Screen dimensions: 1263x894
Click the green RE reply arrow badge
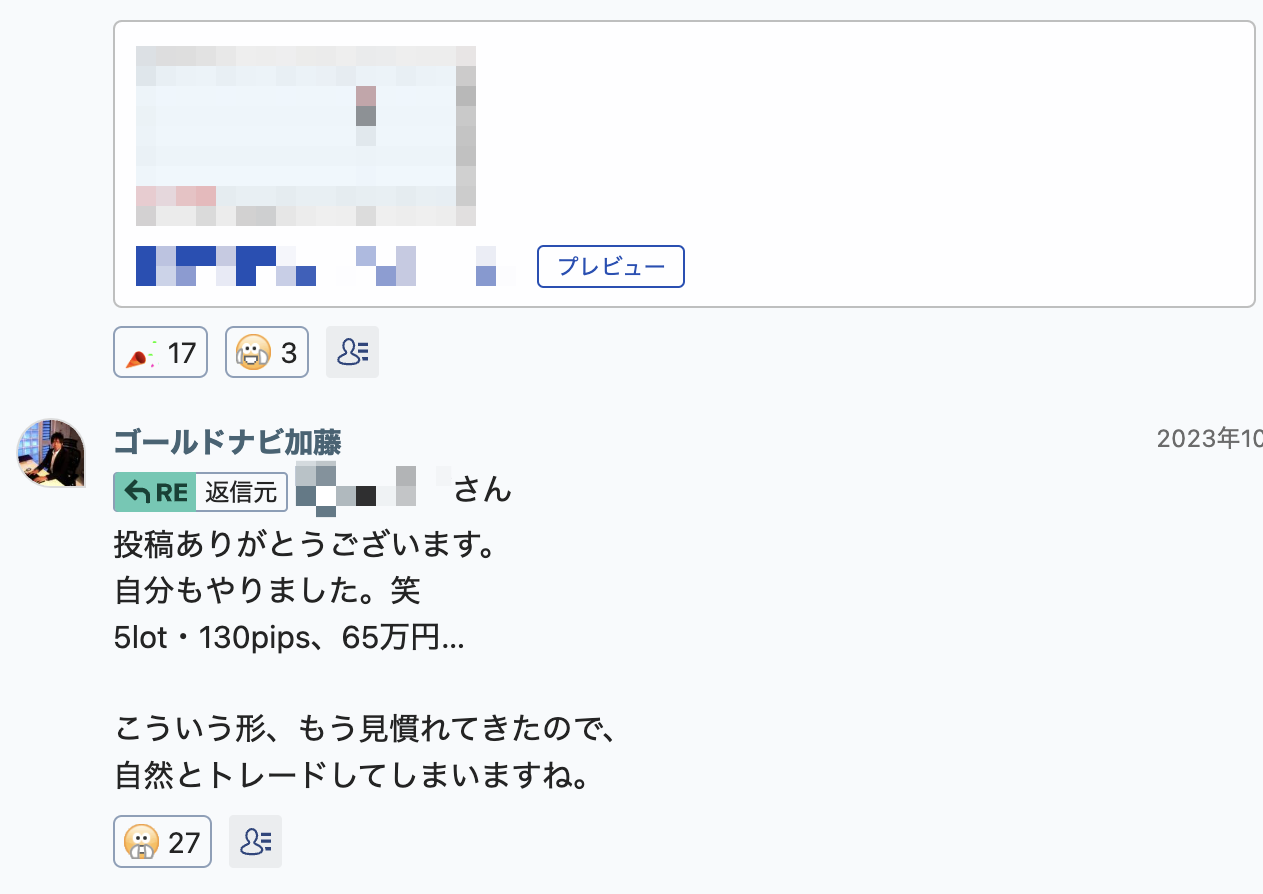[x=154, y=492]
